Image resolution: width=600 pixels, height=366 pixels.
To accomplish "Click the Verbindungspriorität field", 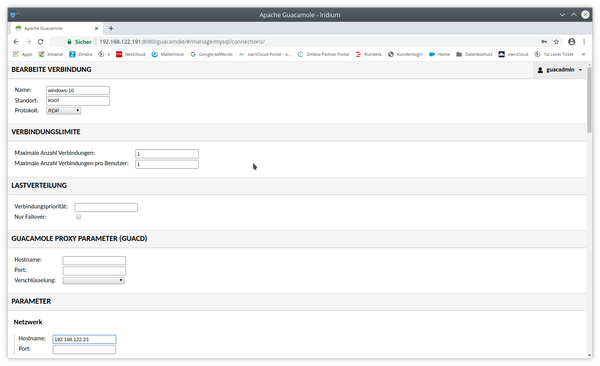I will tap(106, 208).
